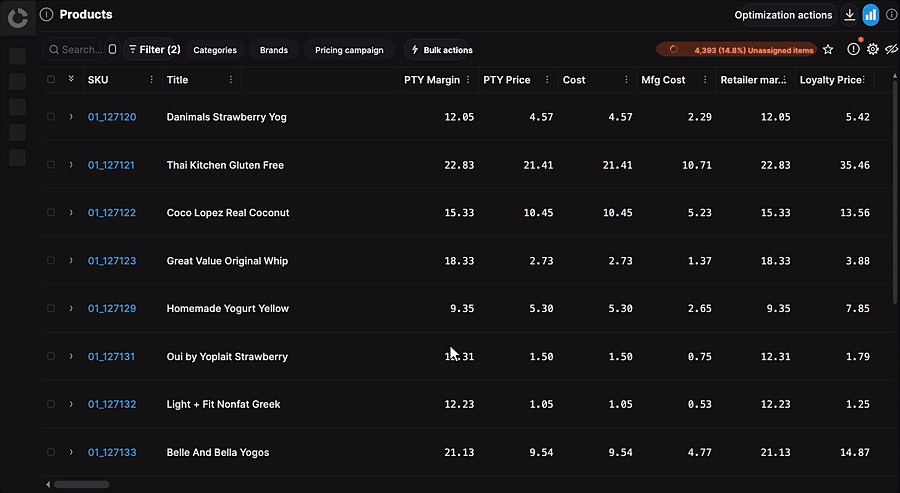Expand row 01_127129 details

[71, 308]
